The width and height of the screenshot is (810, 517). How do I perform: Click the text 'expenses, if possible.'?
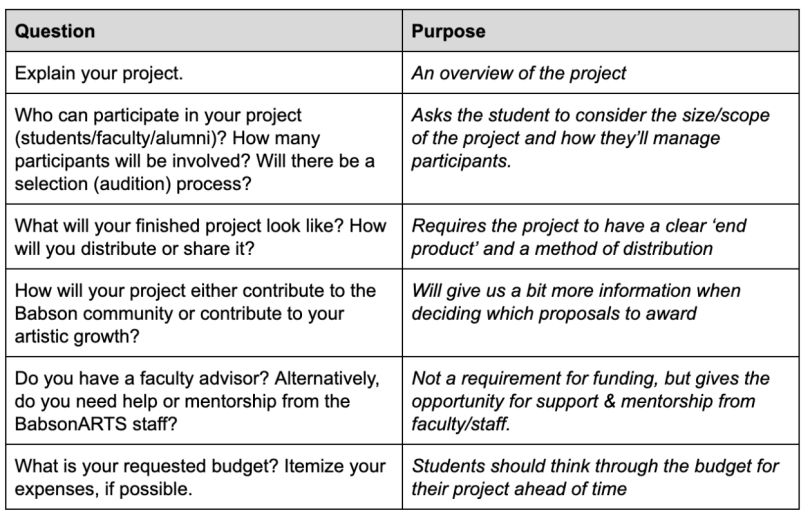point(104,489)
